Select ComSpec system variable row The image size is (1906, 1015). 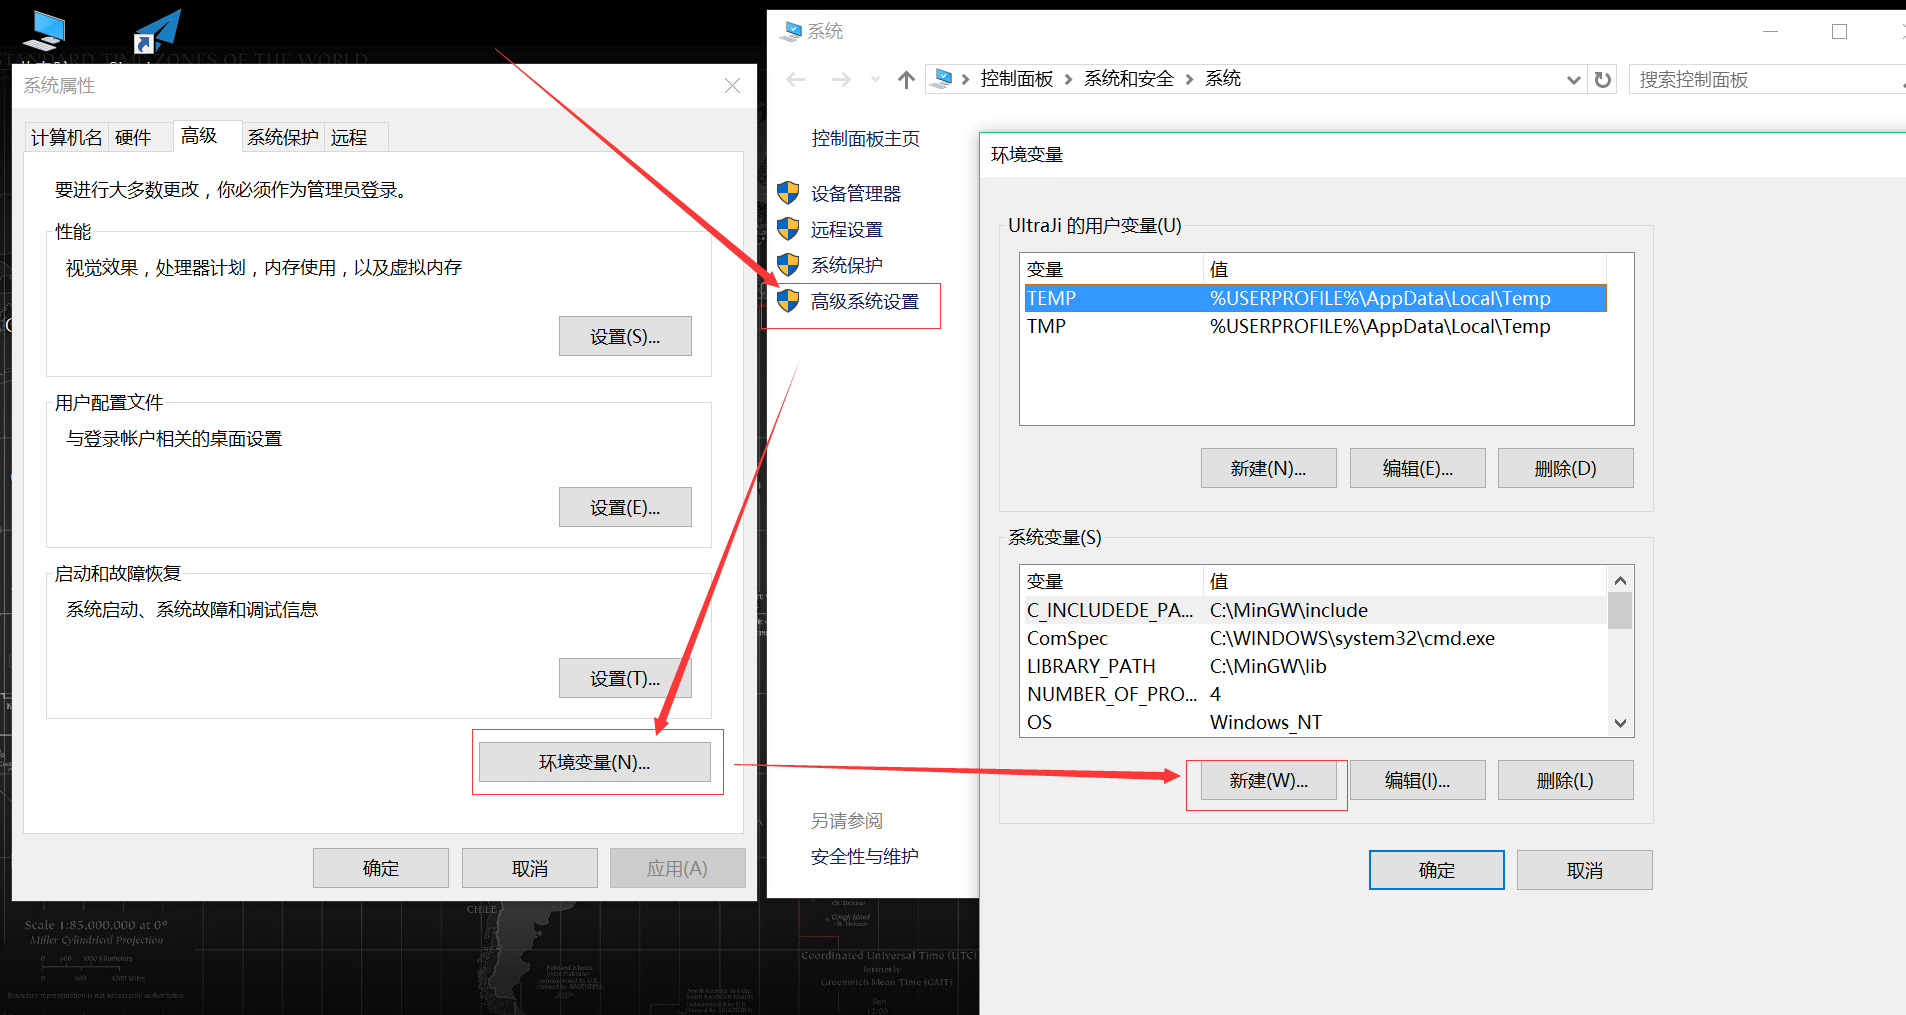(x=1315, y=638)
